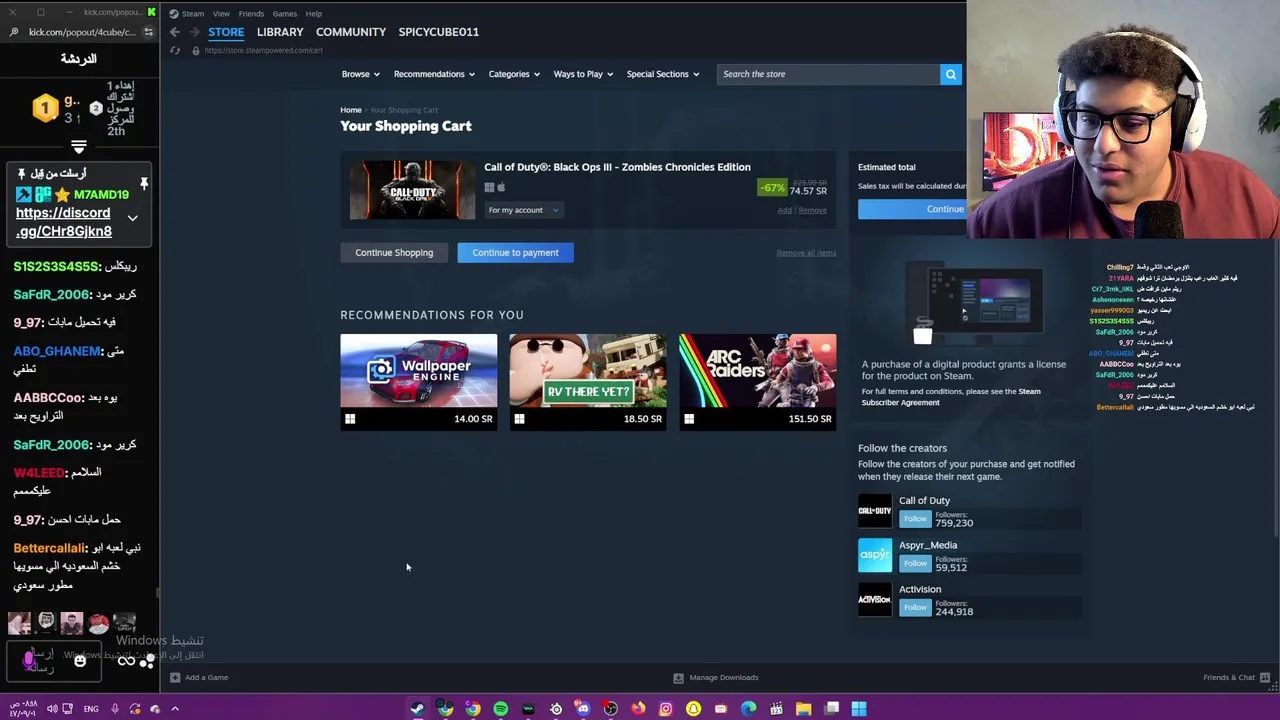Unpin the pinned Kick chat message
This screenshot has width=1280, height=720.
pos(144,183)
